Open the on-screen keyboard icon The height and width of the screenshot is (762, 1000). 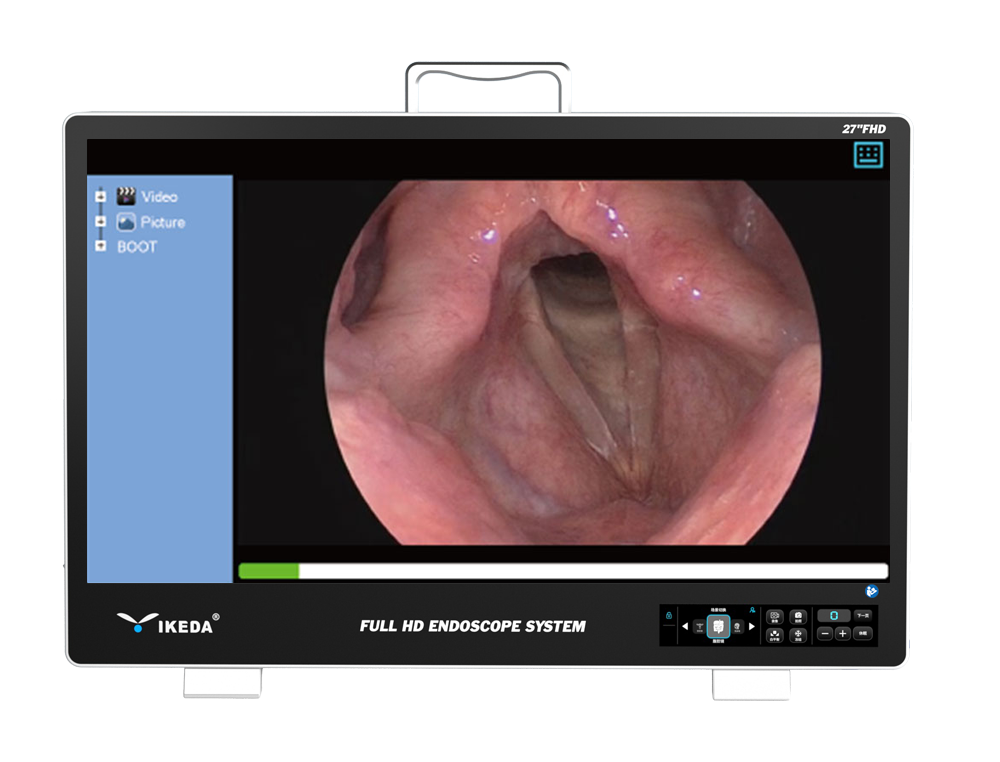(x=868, y=155)
